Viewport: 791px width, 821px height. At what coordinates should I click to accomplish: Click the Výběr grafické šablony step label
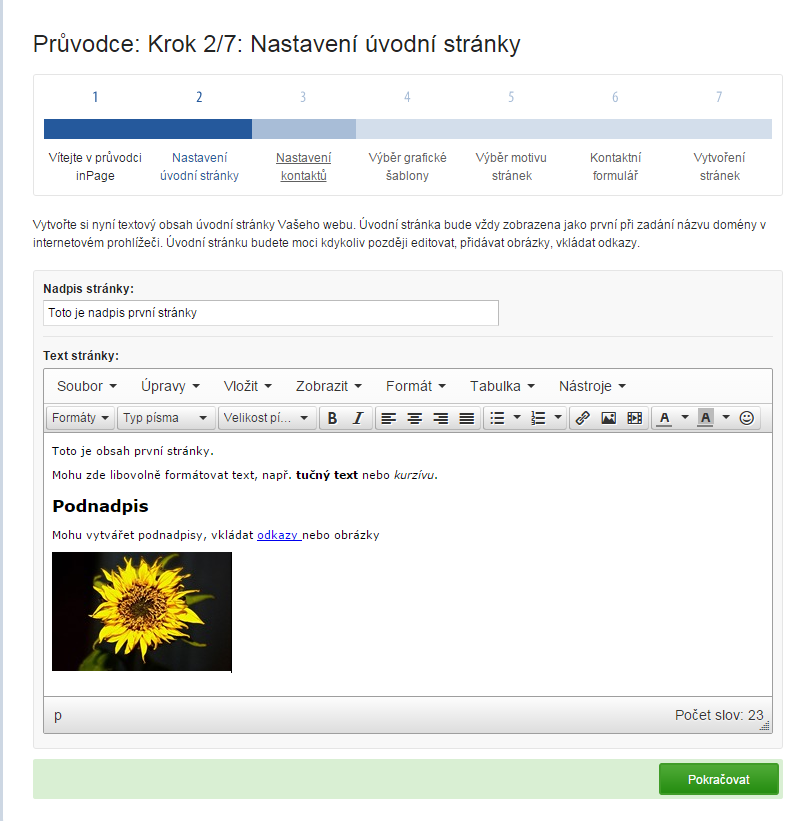(407, 167)
